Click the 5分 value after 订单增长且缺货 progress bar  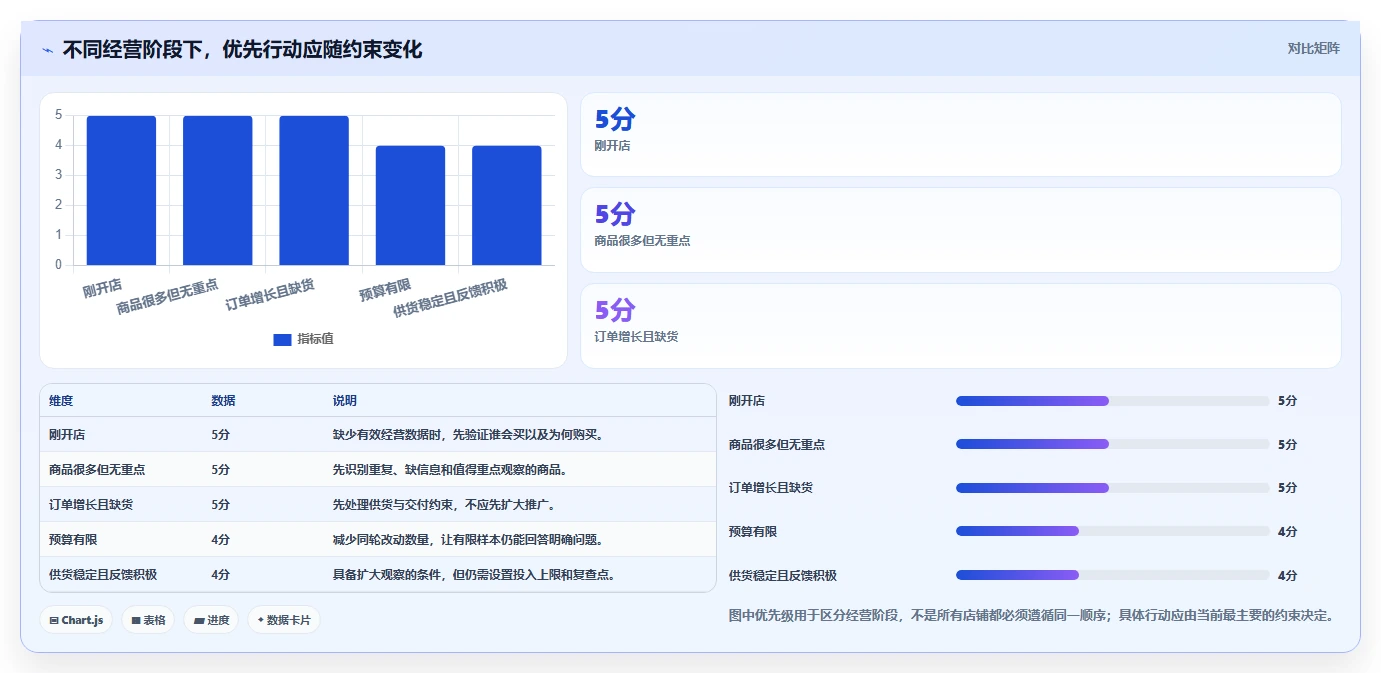point(1287,488)
